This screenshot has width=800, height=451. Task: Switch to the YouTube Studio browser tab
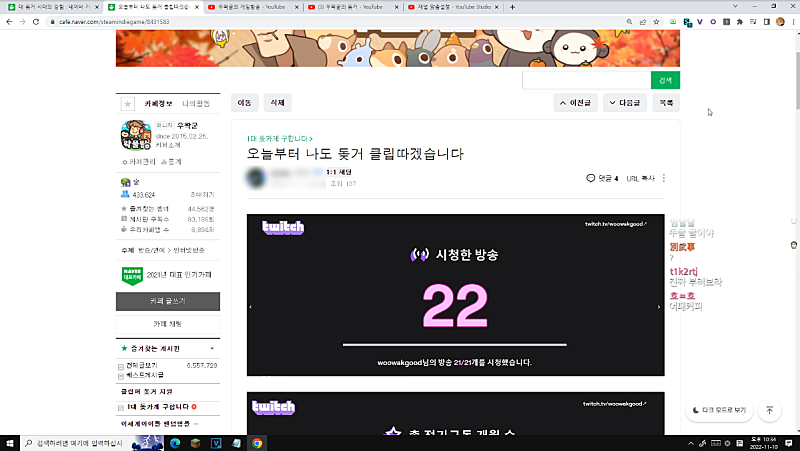(x=454, y=7)
